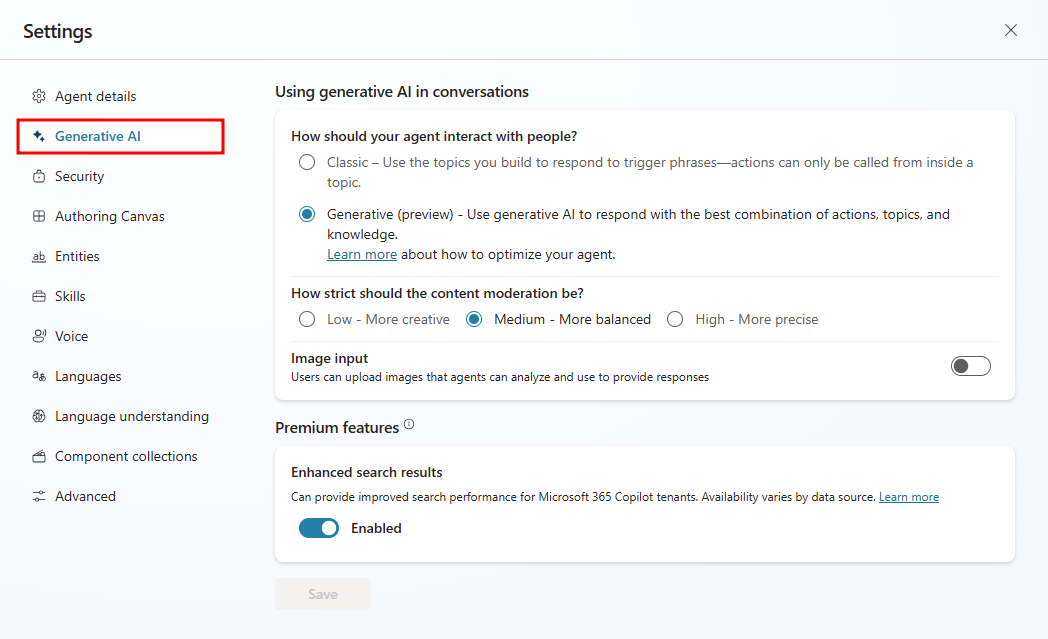
Task: Click the Entities icon in the sidebar
Action: [39, 257]
